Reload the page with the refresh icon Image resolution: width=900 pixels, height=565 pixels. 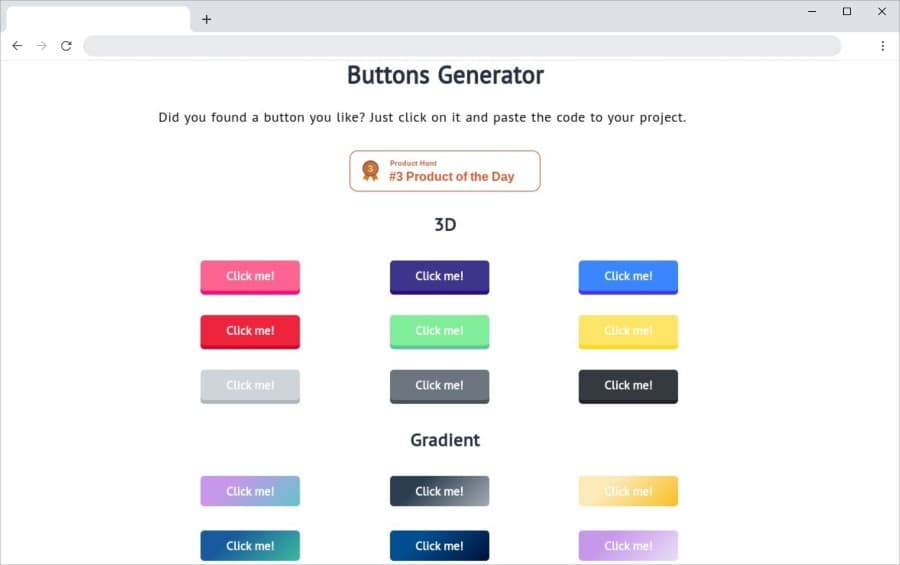pos(66,46)
